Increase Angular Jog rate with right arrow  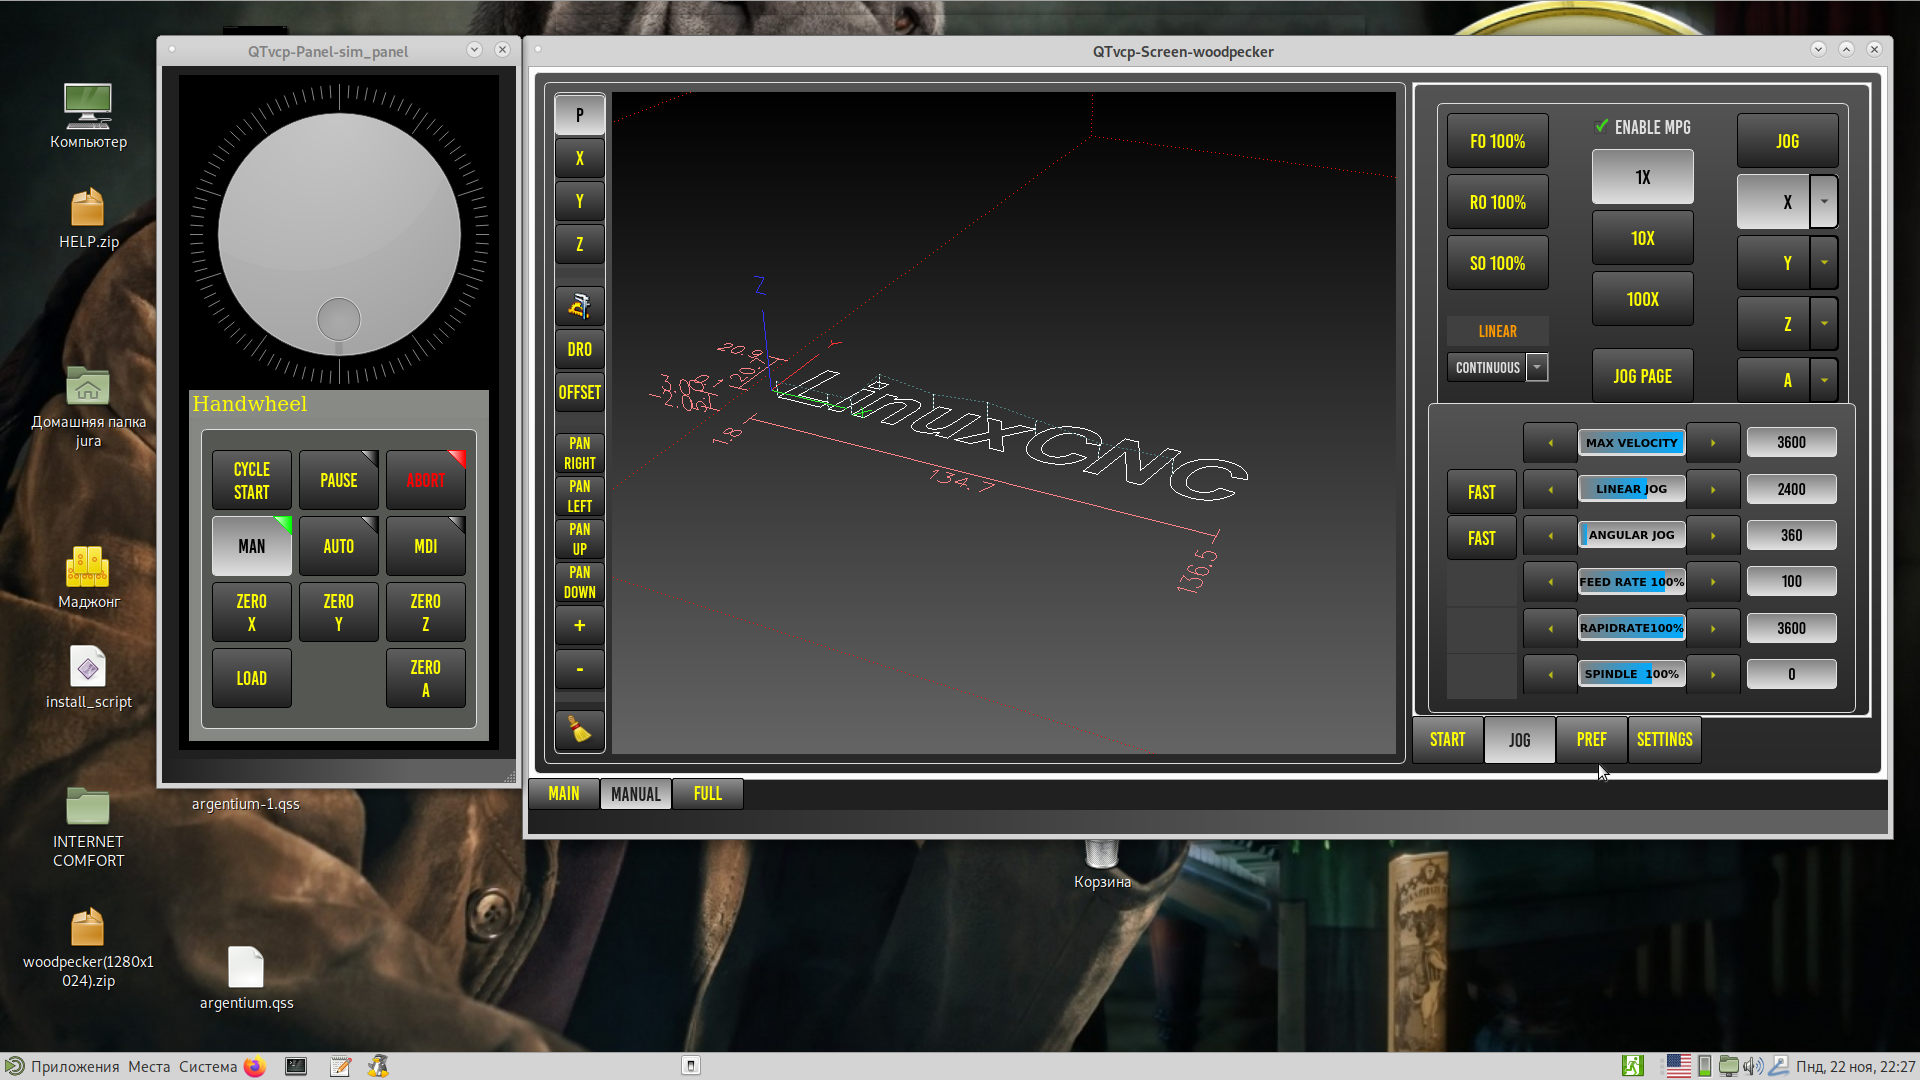(x=1713, y=535)
